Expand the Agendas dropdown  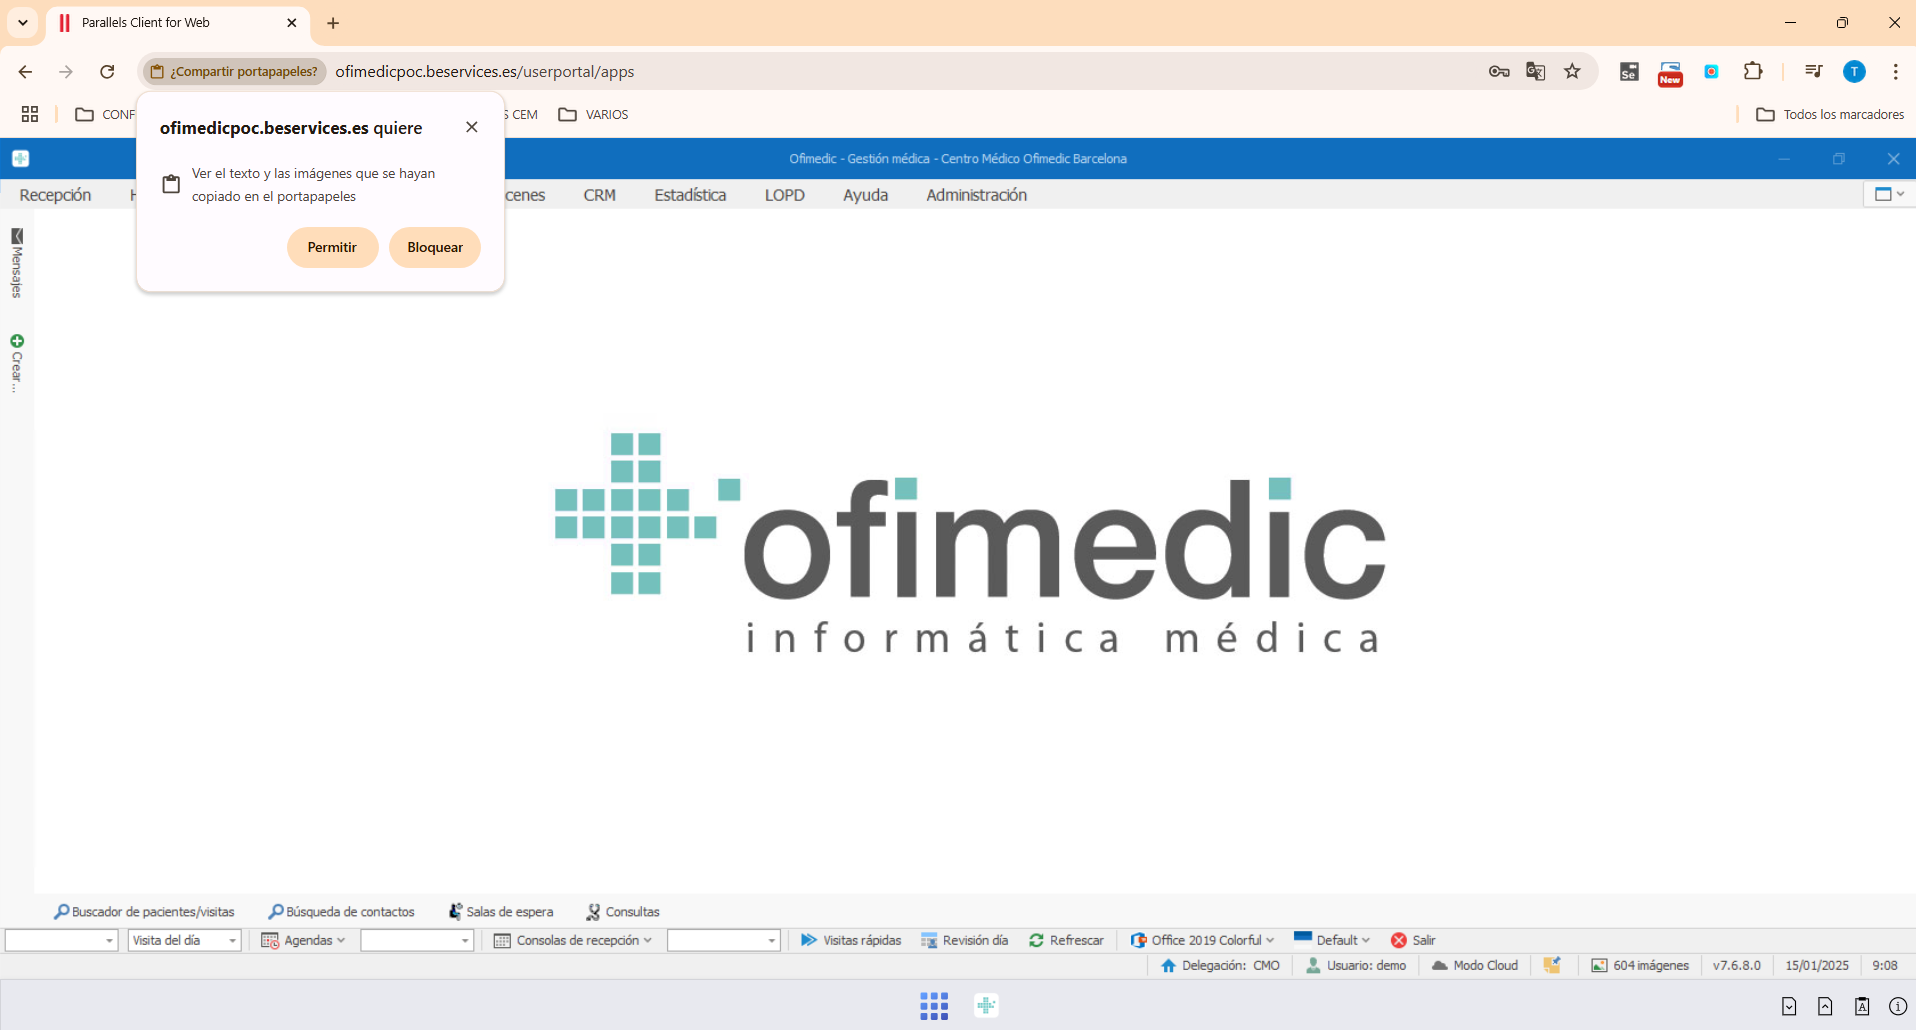tap(304, 940)
